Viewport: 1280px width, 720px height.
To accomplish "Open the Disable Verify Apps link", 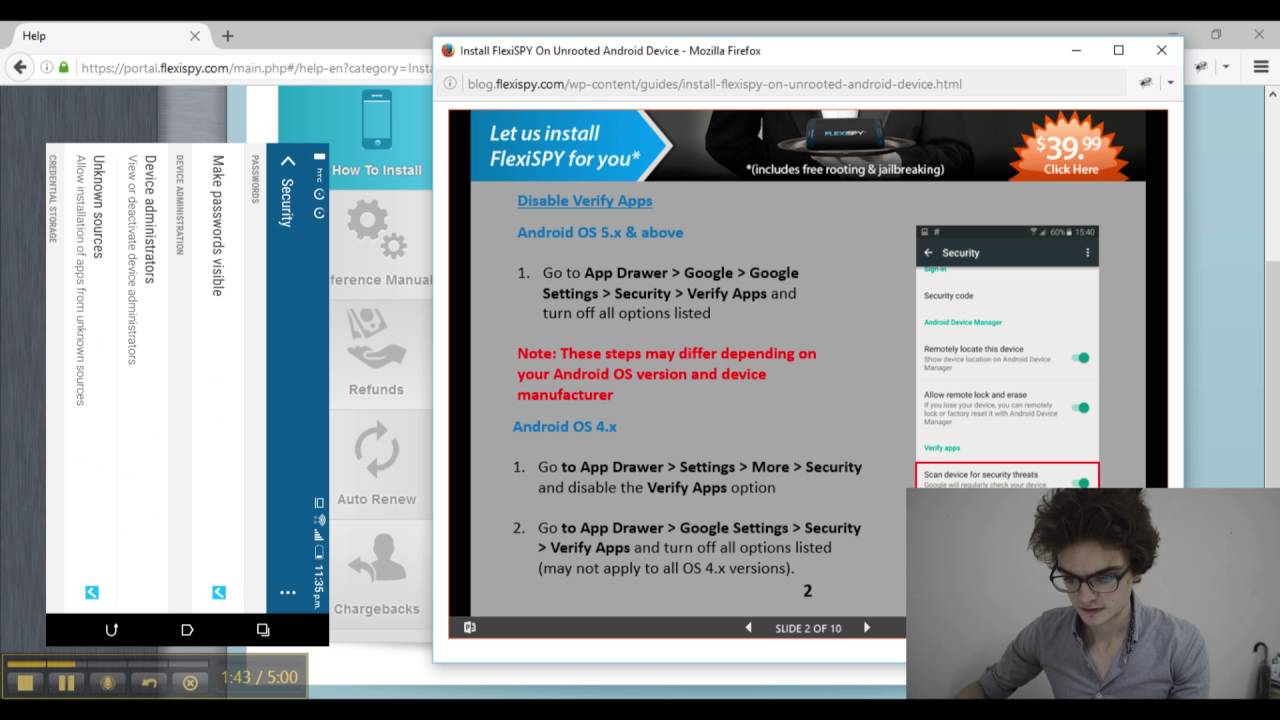I will (584, 200).
